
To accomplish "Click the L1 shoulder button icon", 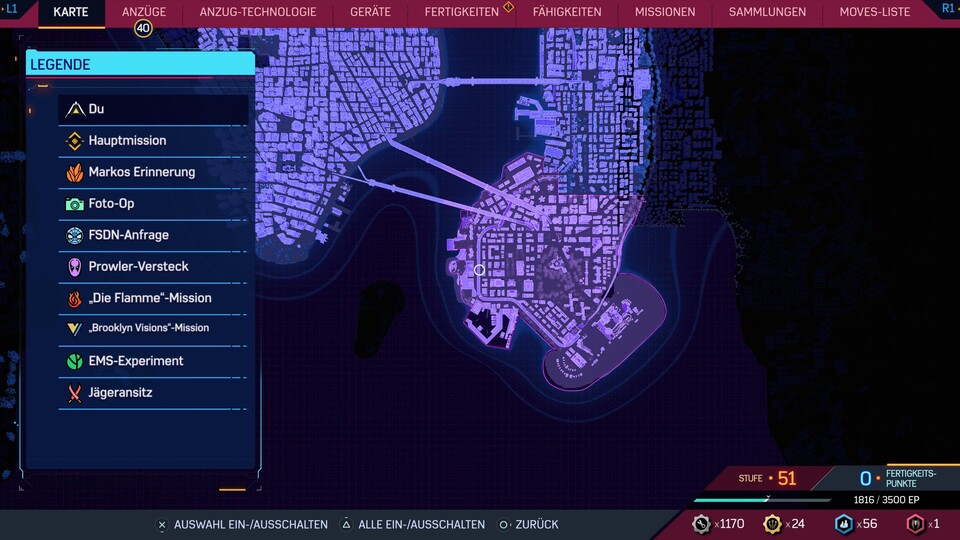I will (x=12, y=9).
